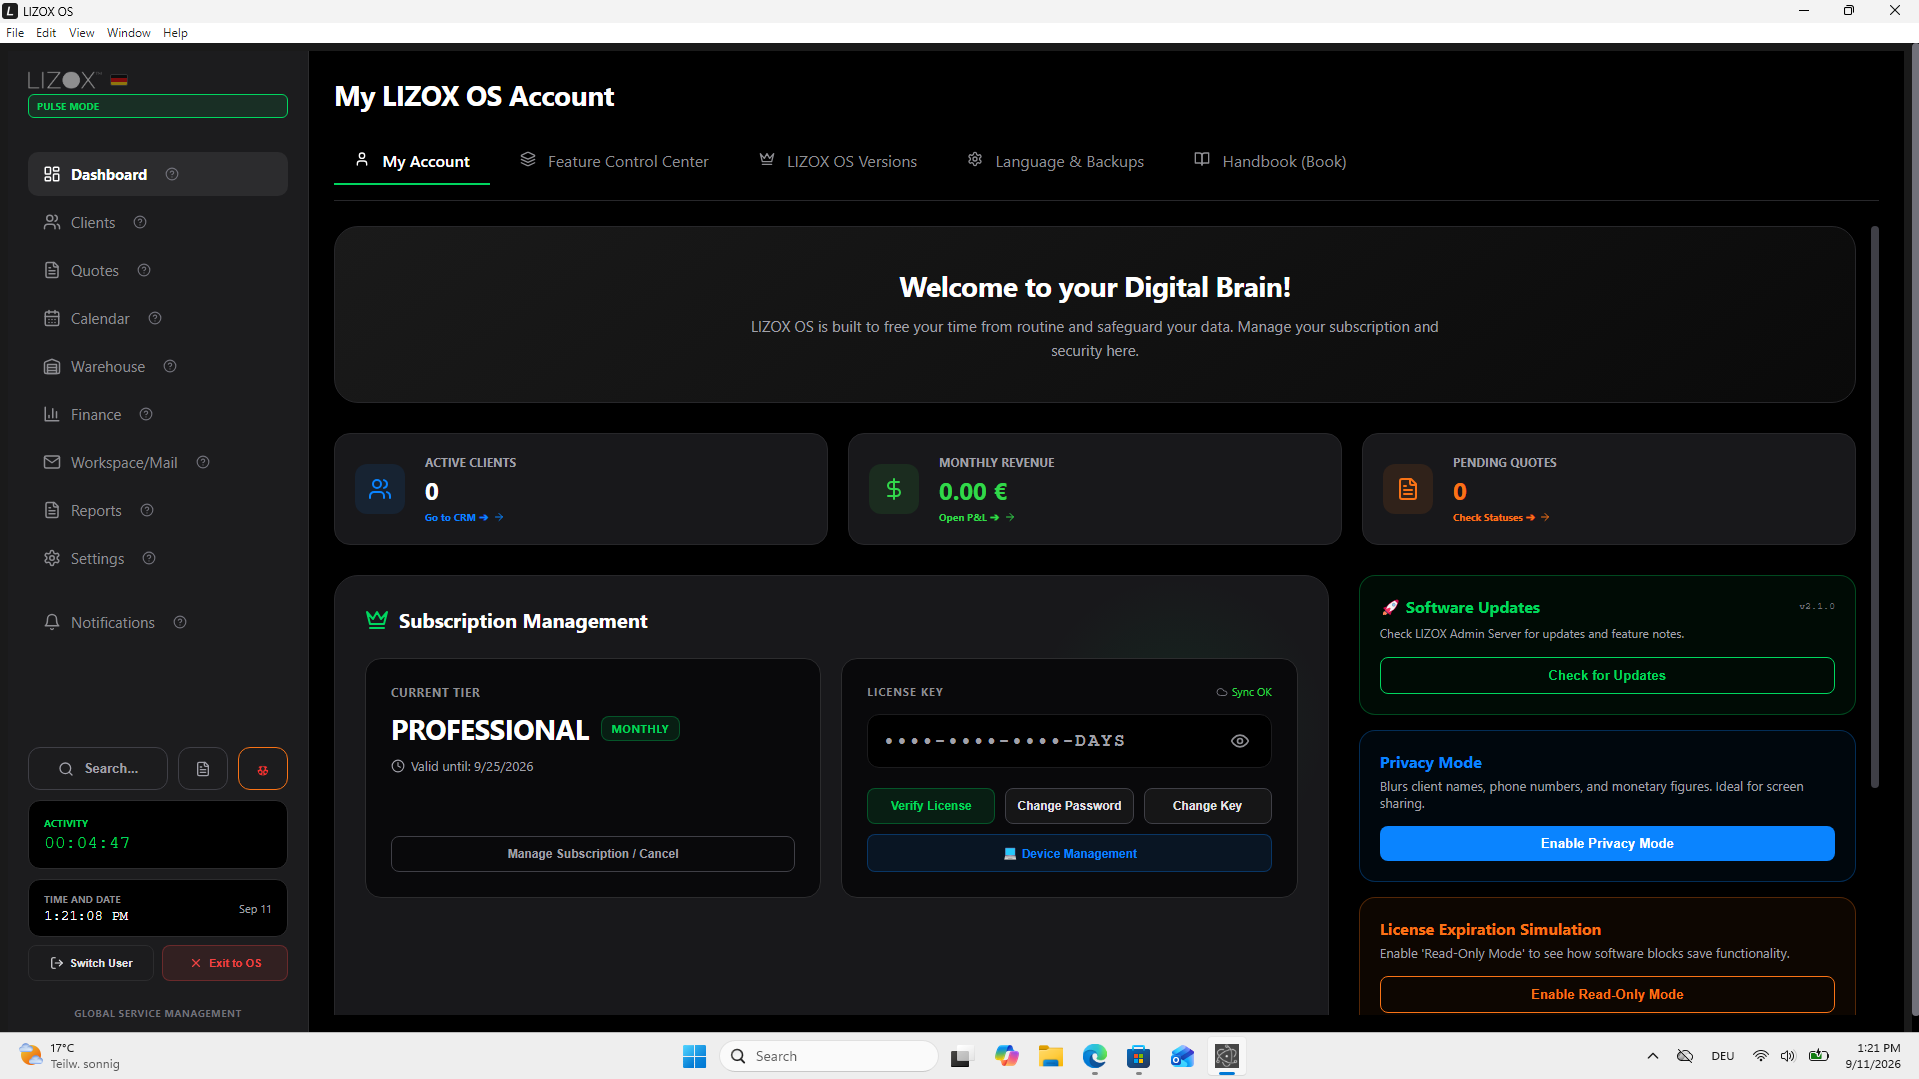Click the Pending Quotes document icon
Viewport: 1919px width, 1079px height.
click(1408, 489)
